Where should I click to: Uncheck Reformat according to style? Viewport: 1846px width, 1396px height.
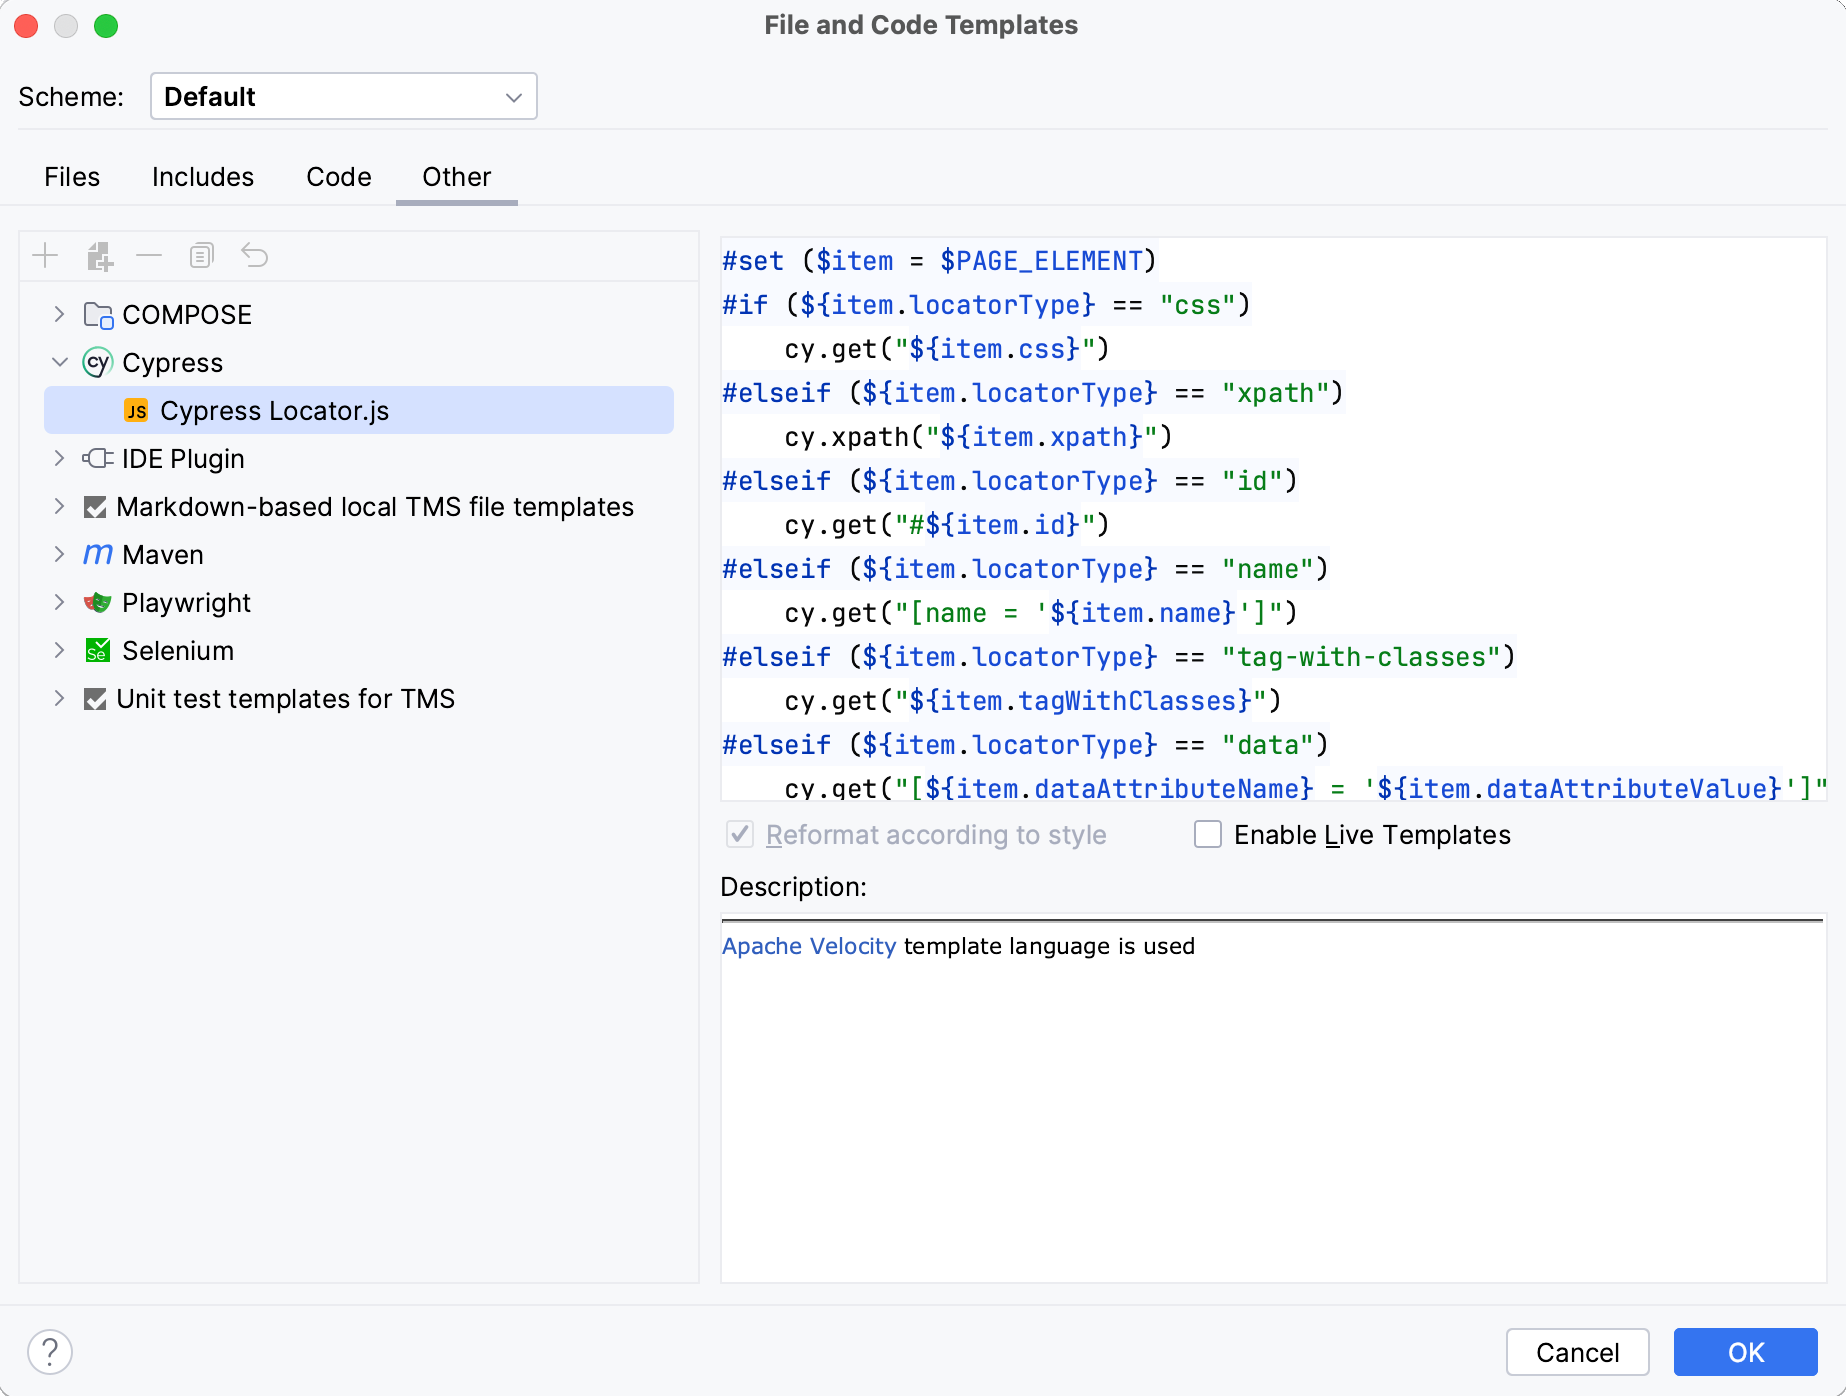739,834
